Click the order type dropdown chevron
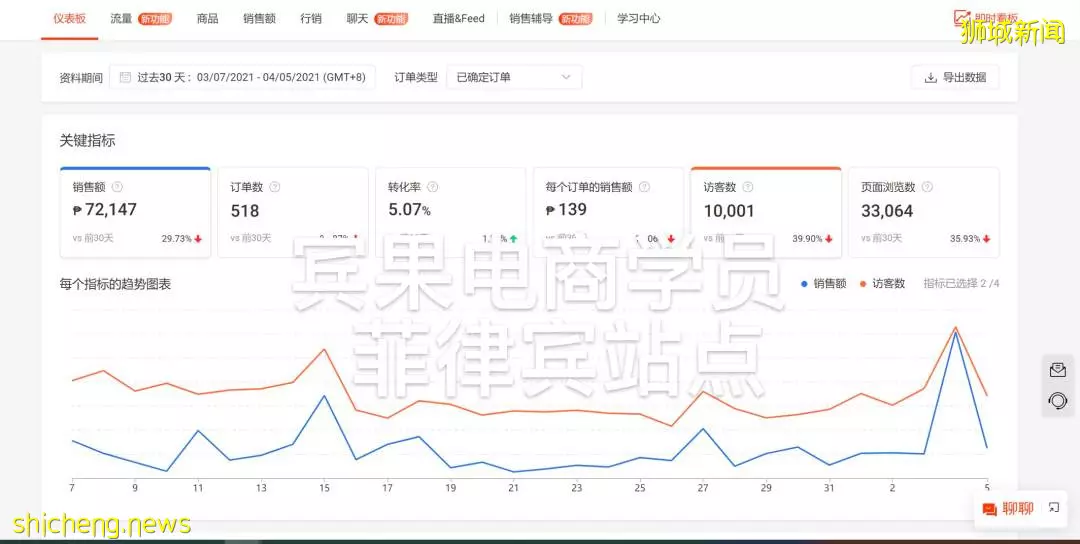Viewport: 1080px width, 544px height. (x=566, y=77)
